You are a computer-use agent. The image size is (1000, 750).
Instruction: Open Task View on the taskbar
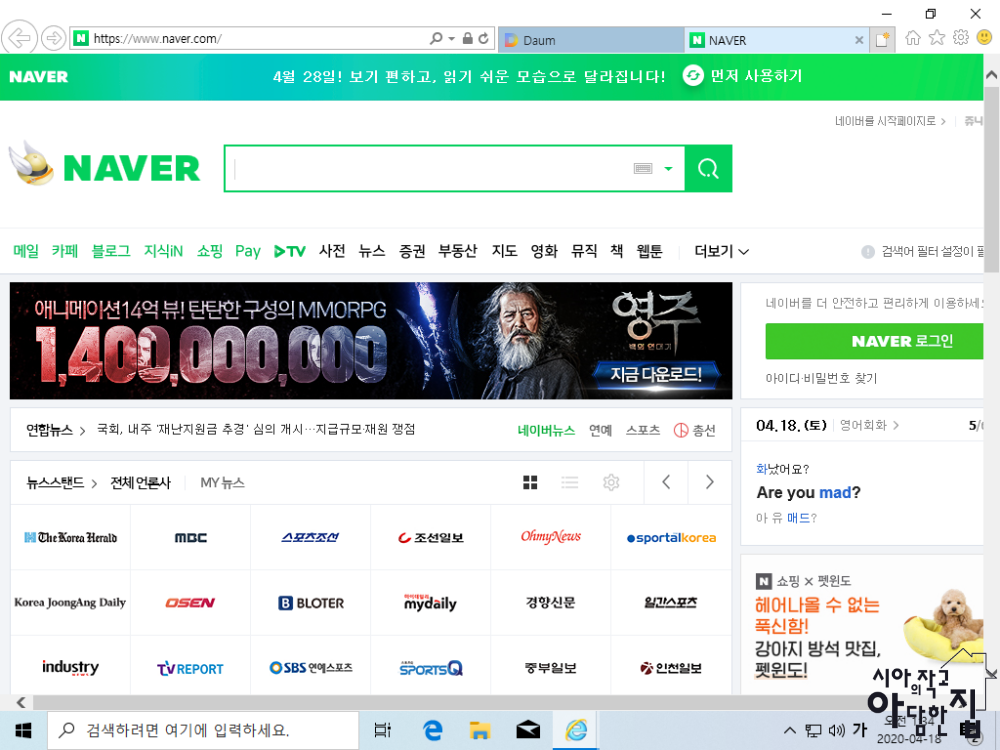tap(383, 730)
